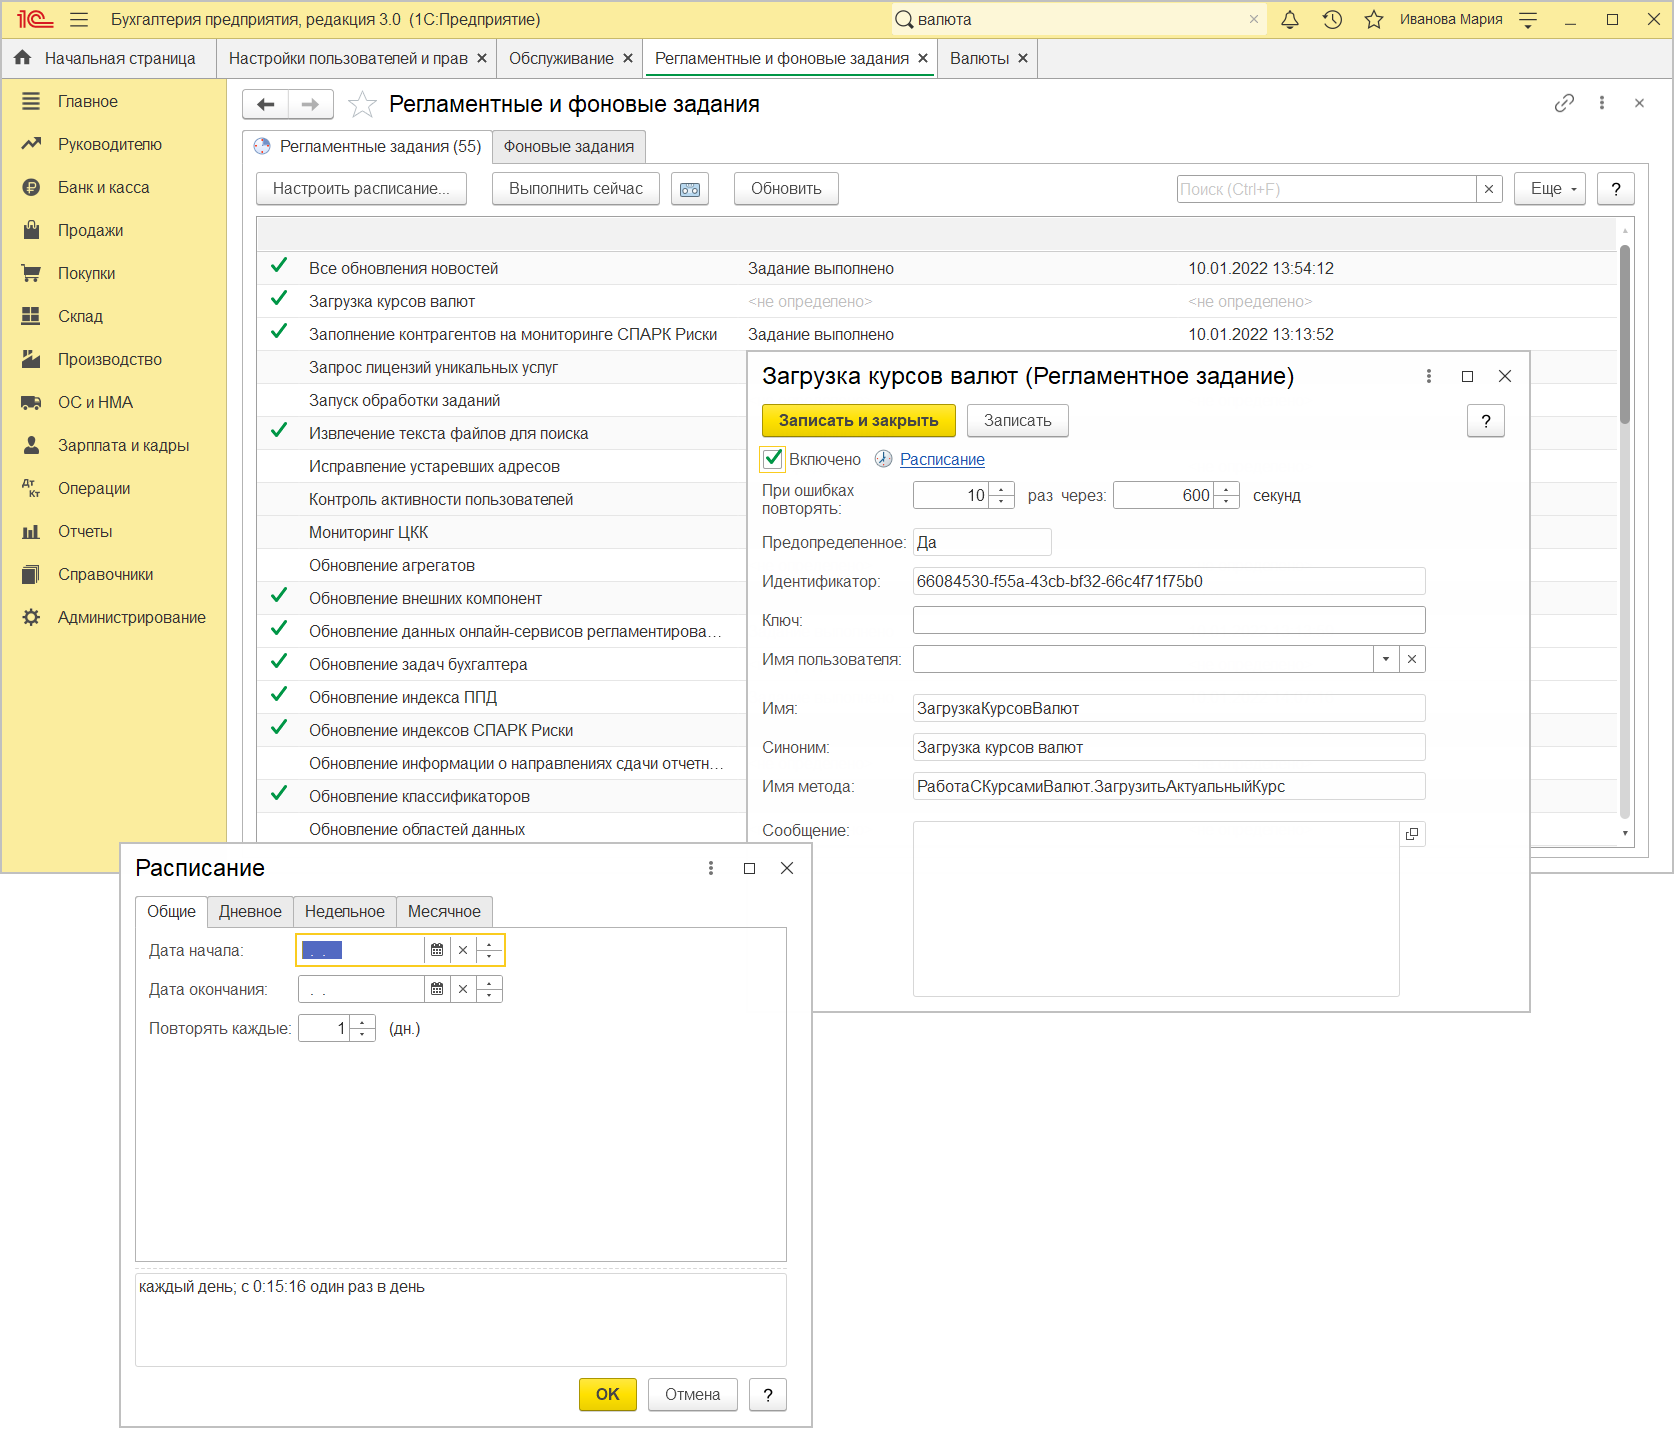1674x1444 pixels.
Task: Click Повторять каждые stepper
Action: 362,1028
